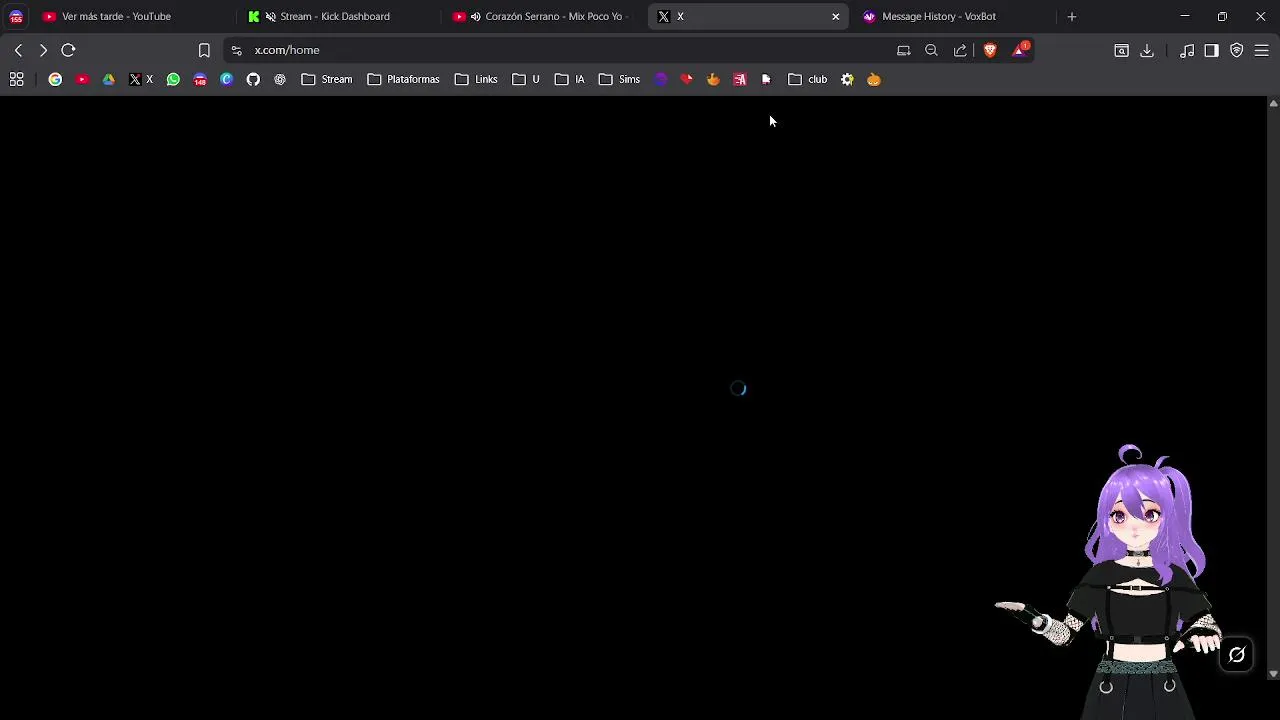1280x720 pixels.
Task: Expand the IA bookmarks folder
Action: point(570,79)
